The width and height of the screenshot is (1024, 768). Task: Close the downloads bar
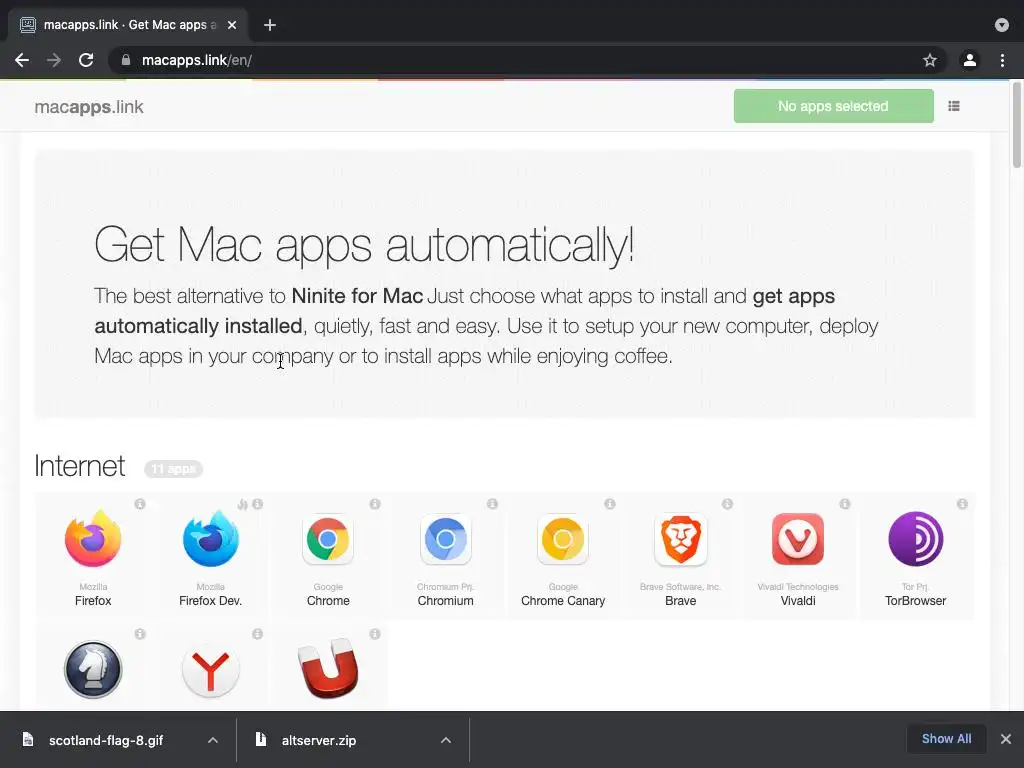(1006, 739)
